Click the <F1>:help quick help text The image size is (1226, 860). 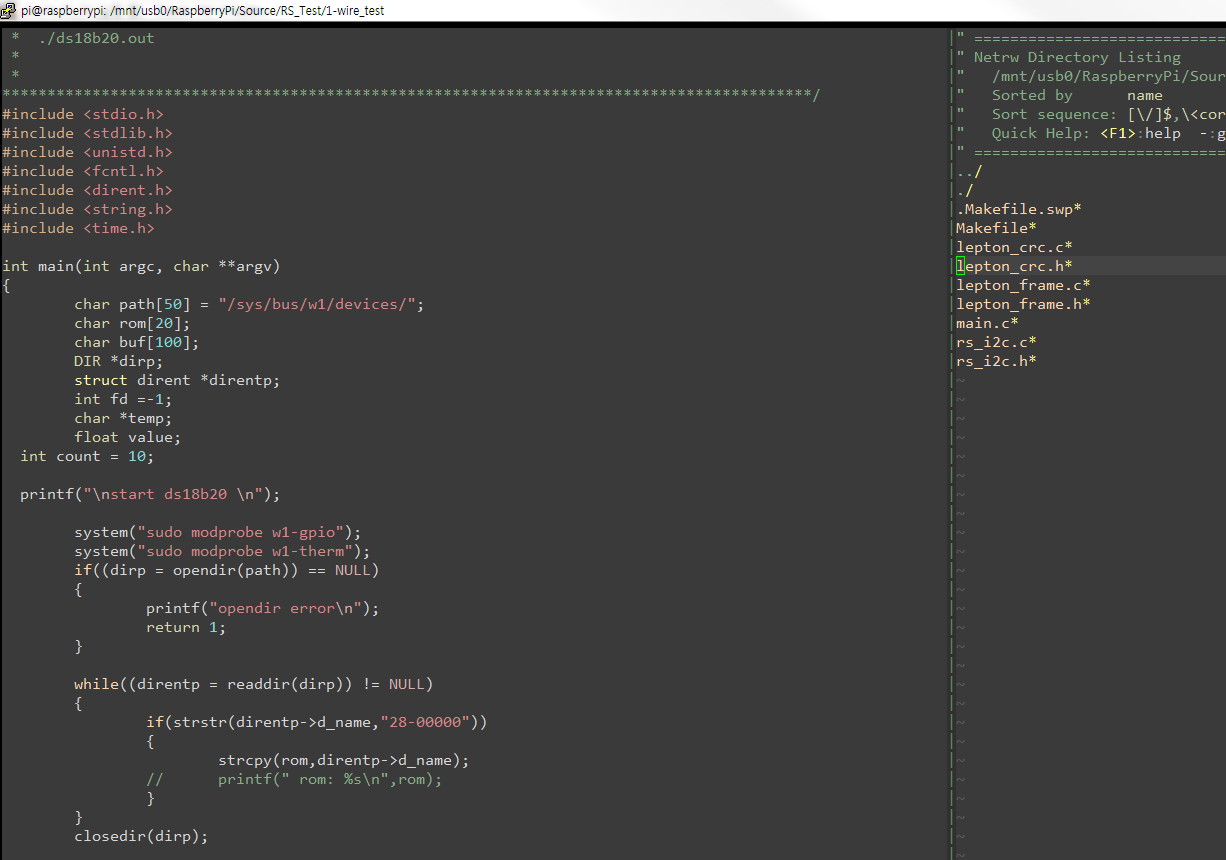point(1141,133)
